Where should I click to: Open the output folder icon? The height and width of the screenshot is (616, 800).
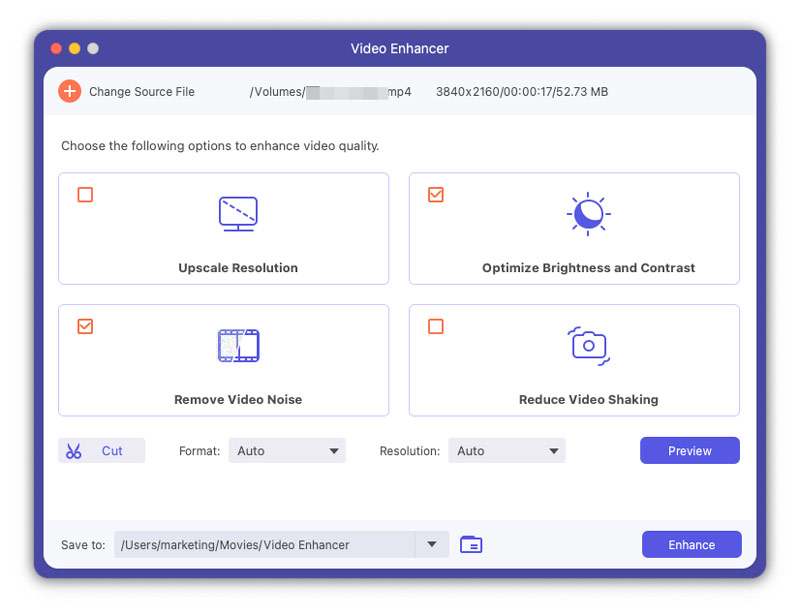[x=471, y=545]
